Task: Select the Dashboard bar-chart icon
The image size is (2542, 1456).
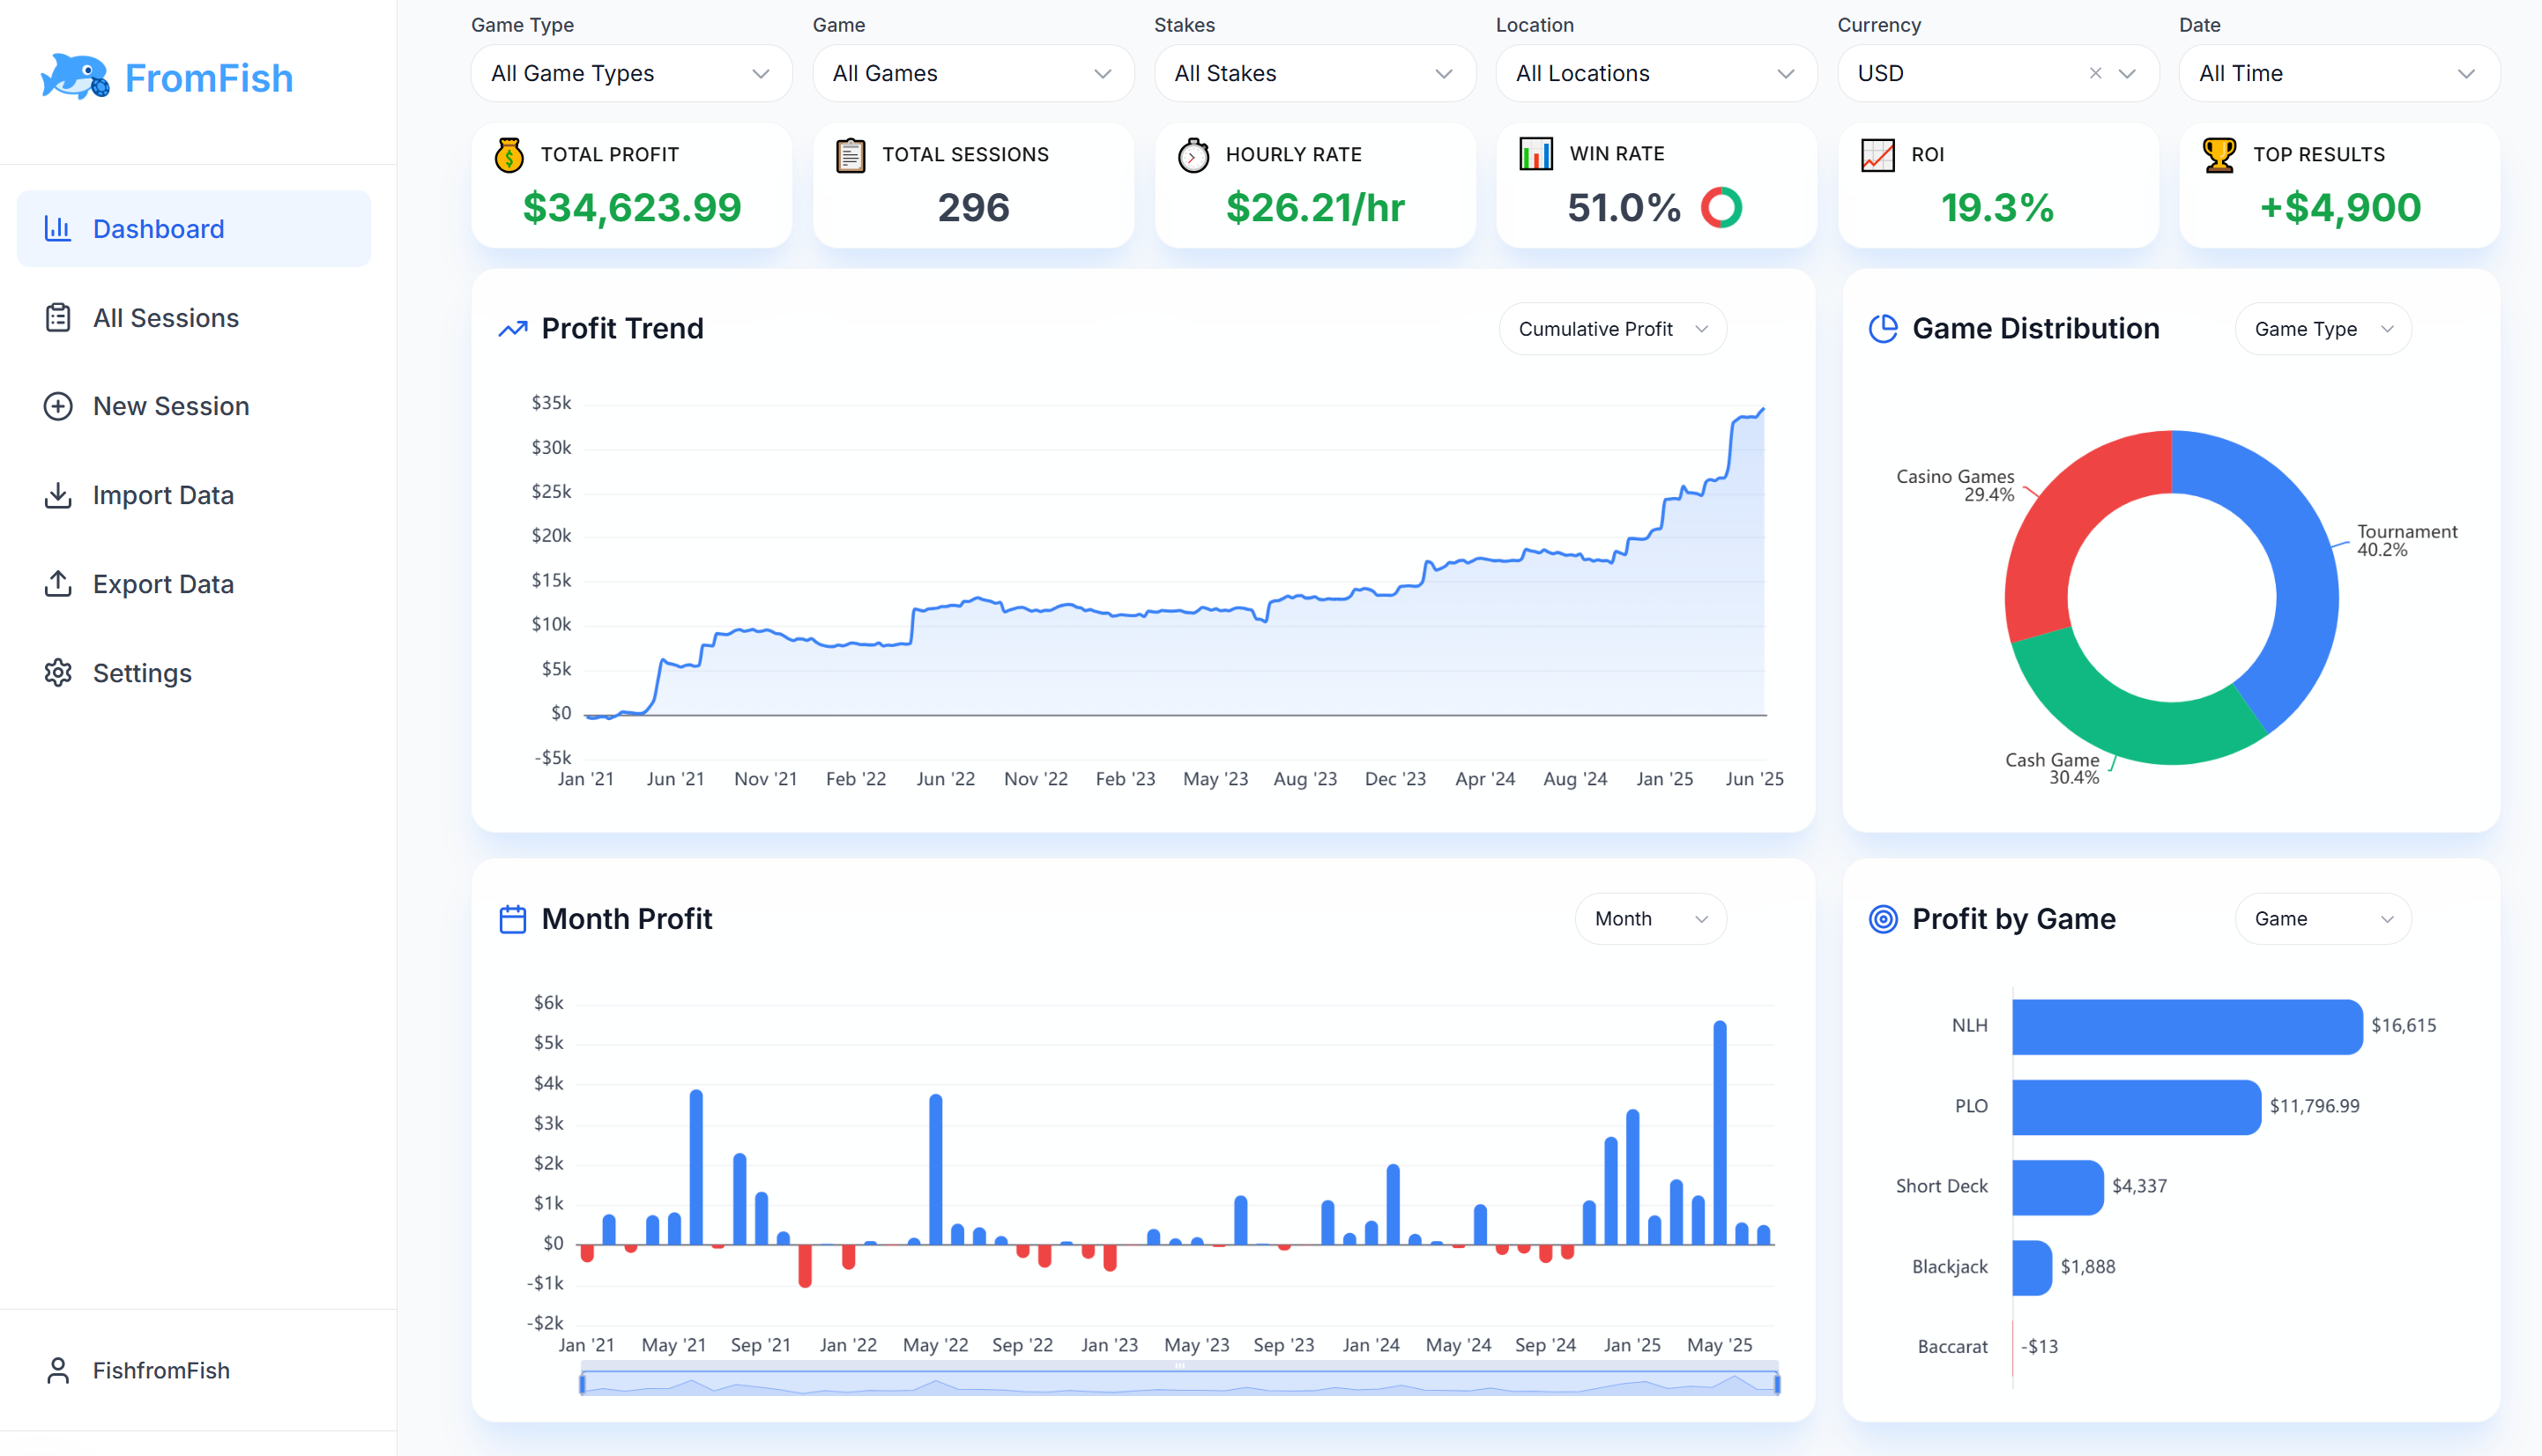Action: coord(58,228)
